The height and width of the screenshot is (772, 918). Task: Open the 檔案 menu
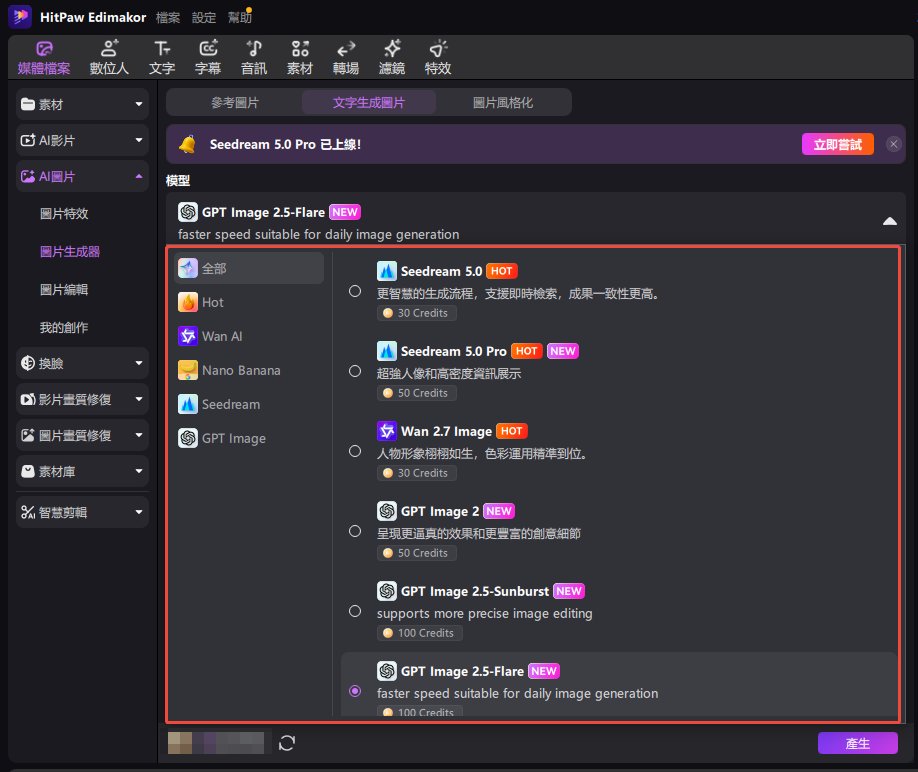coord(168,18)
